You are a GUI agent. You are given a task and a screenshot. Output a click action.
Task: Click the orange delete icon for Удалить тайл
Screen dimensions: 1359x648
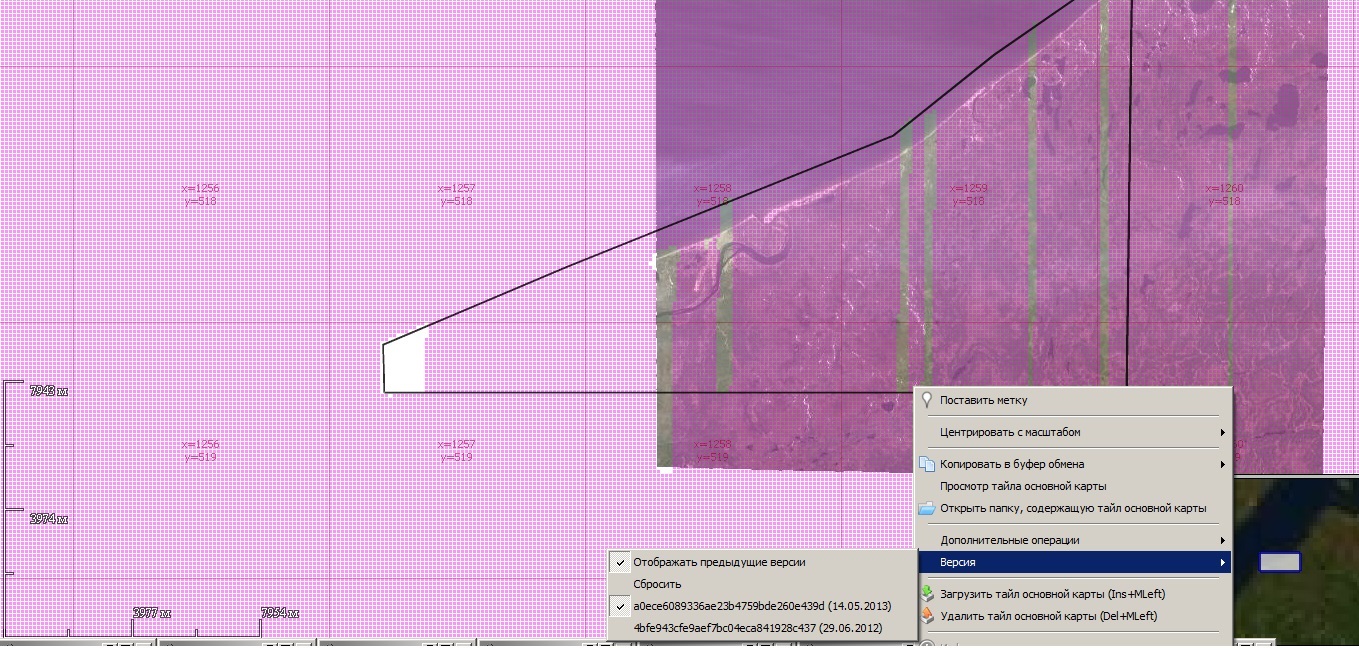[x=927, y=616]
